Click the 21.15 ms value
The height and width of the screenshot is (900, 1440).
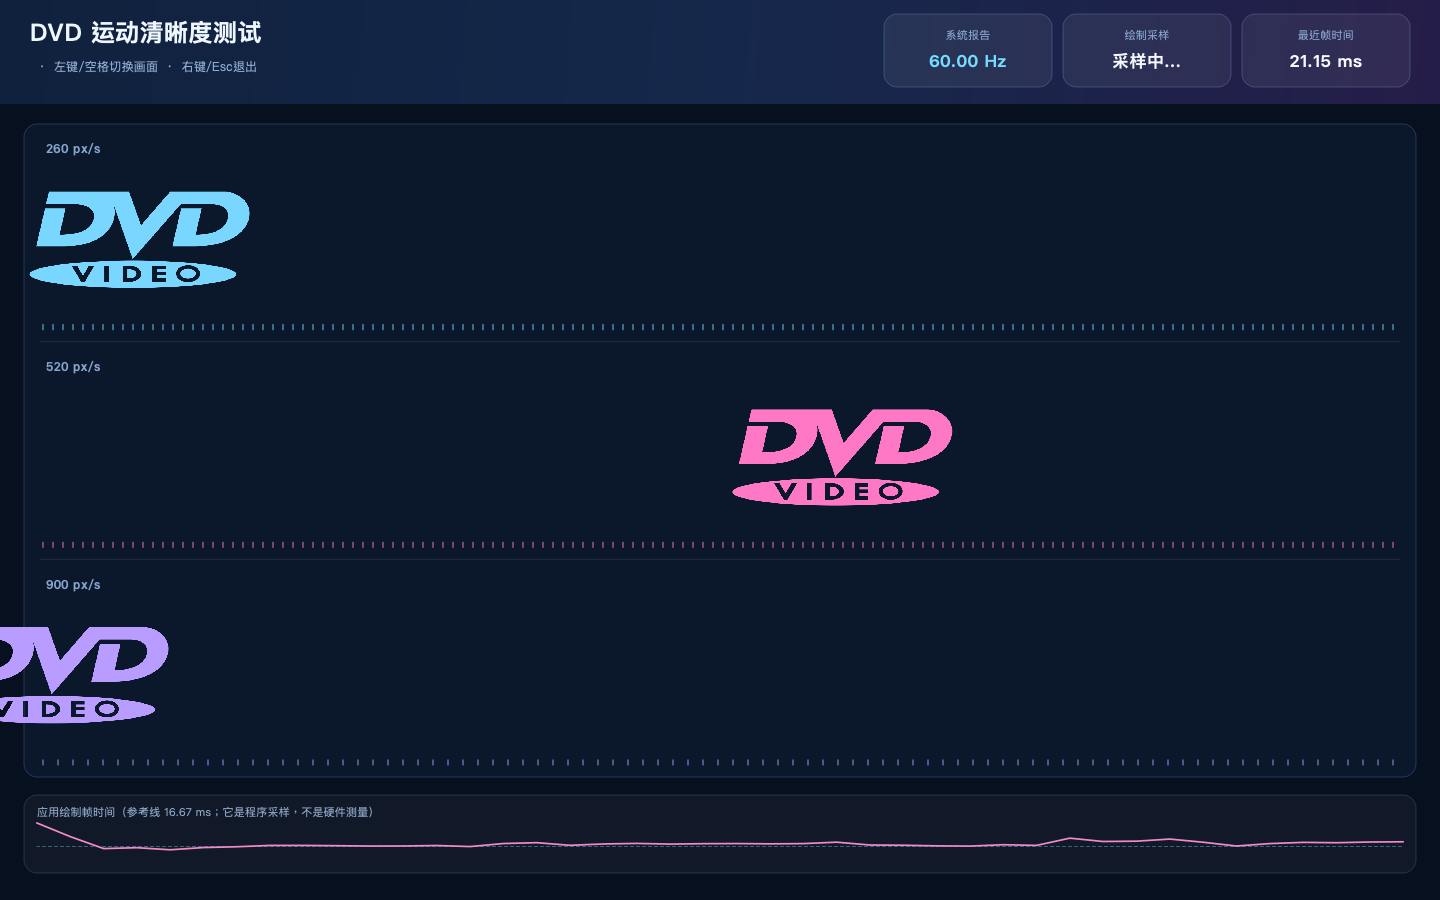(1325, 61)
